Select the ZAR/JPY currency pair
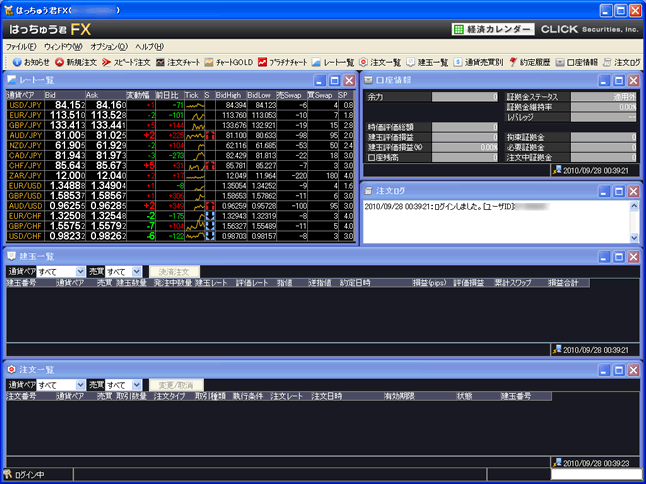This screenshot has height=484, width=646. coord(25,175)
